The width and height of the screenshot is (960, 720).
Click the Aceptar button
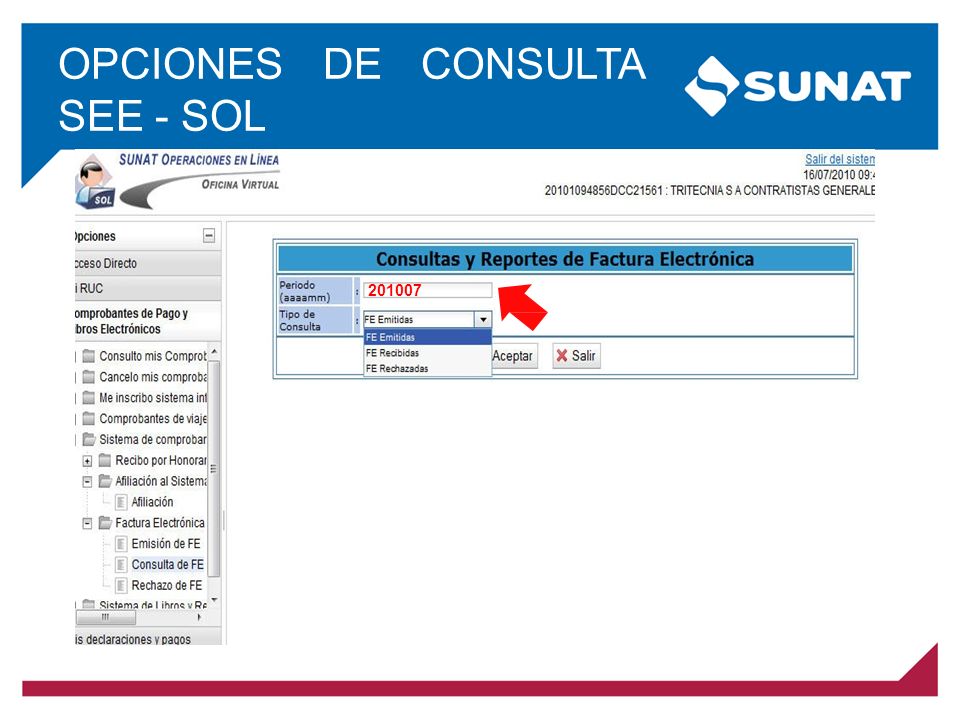(514, 356)
